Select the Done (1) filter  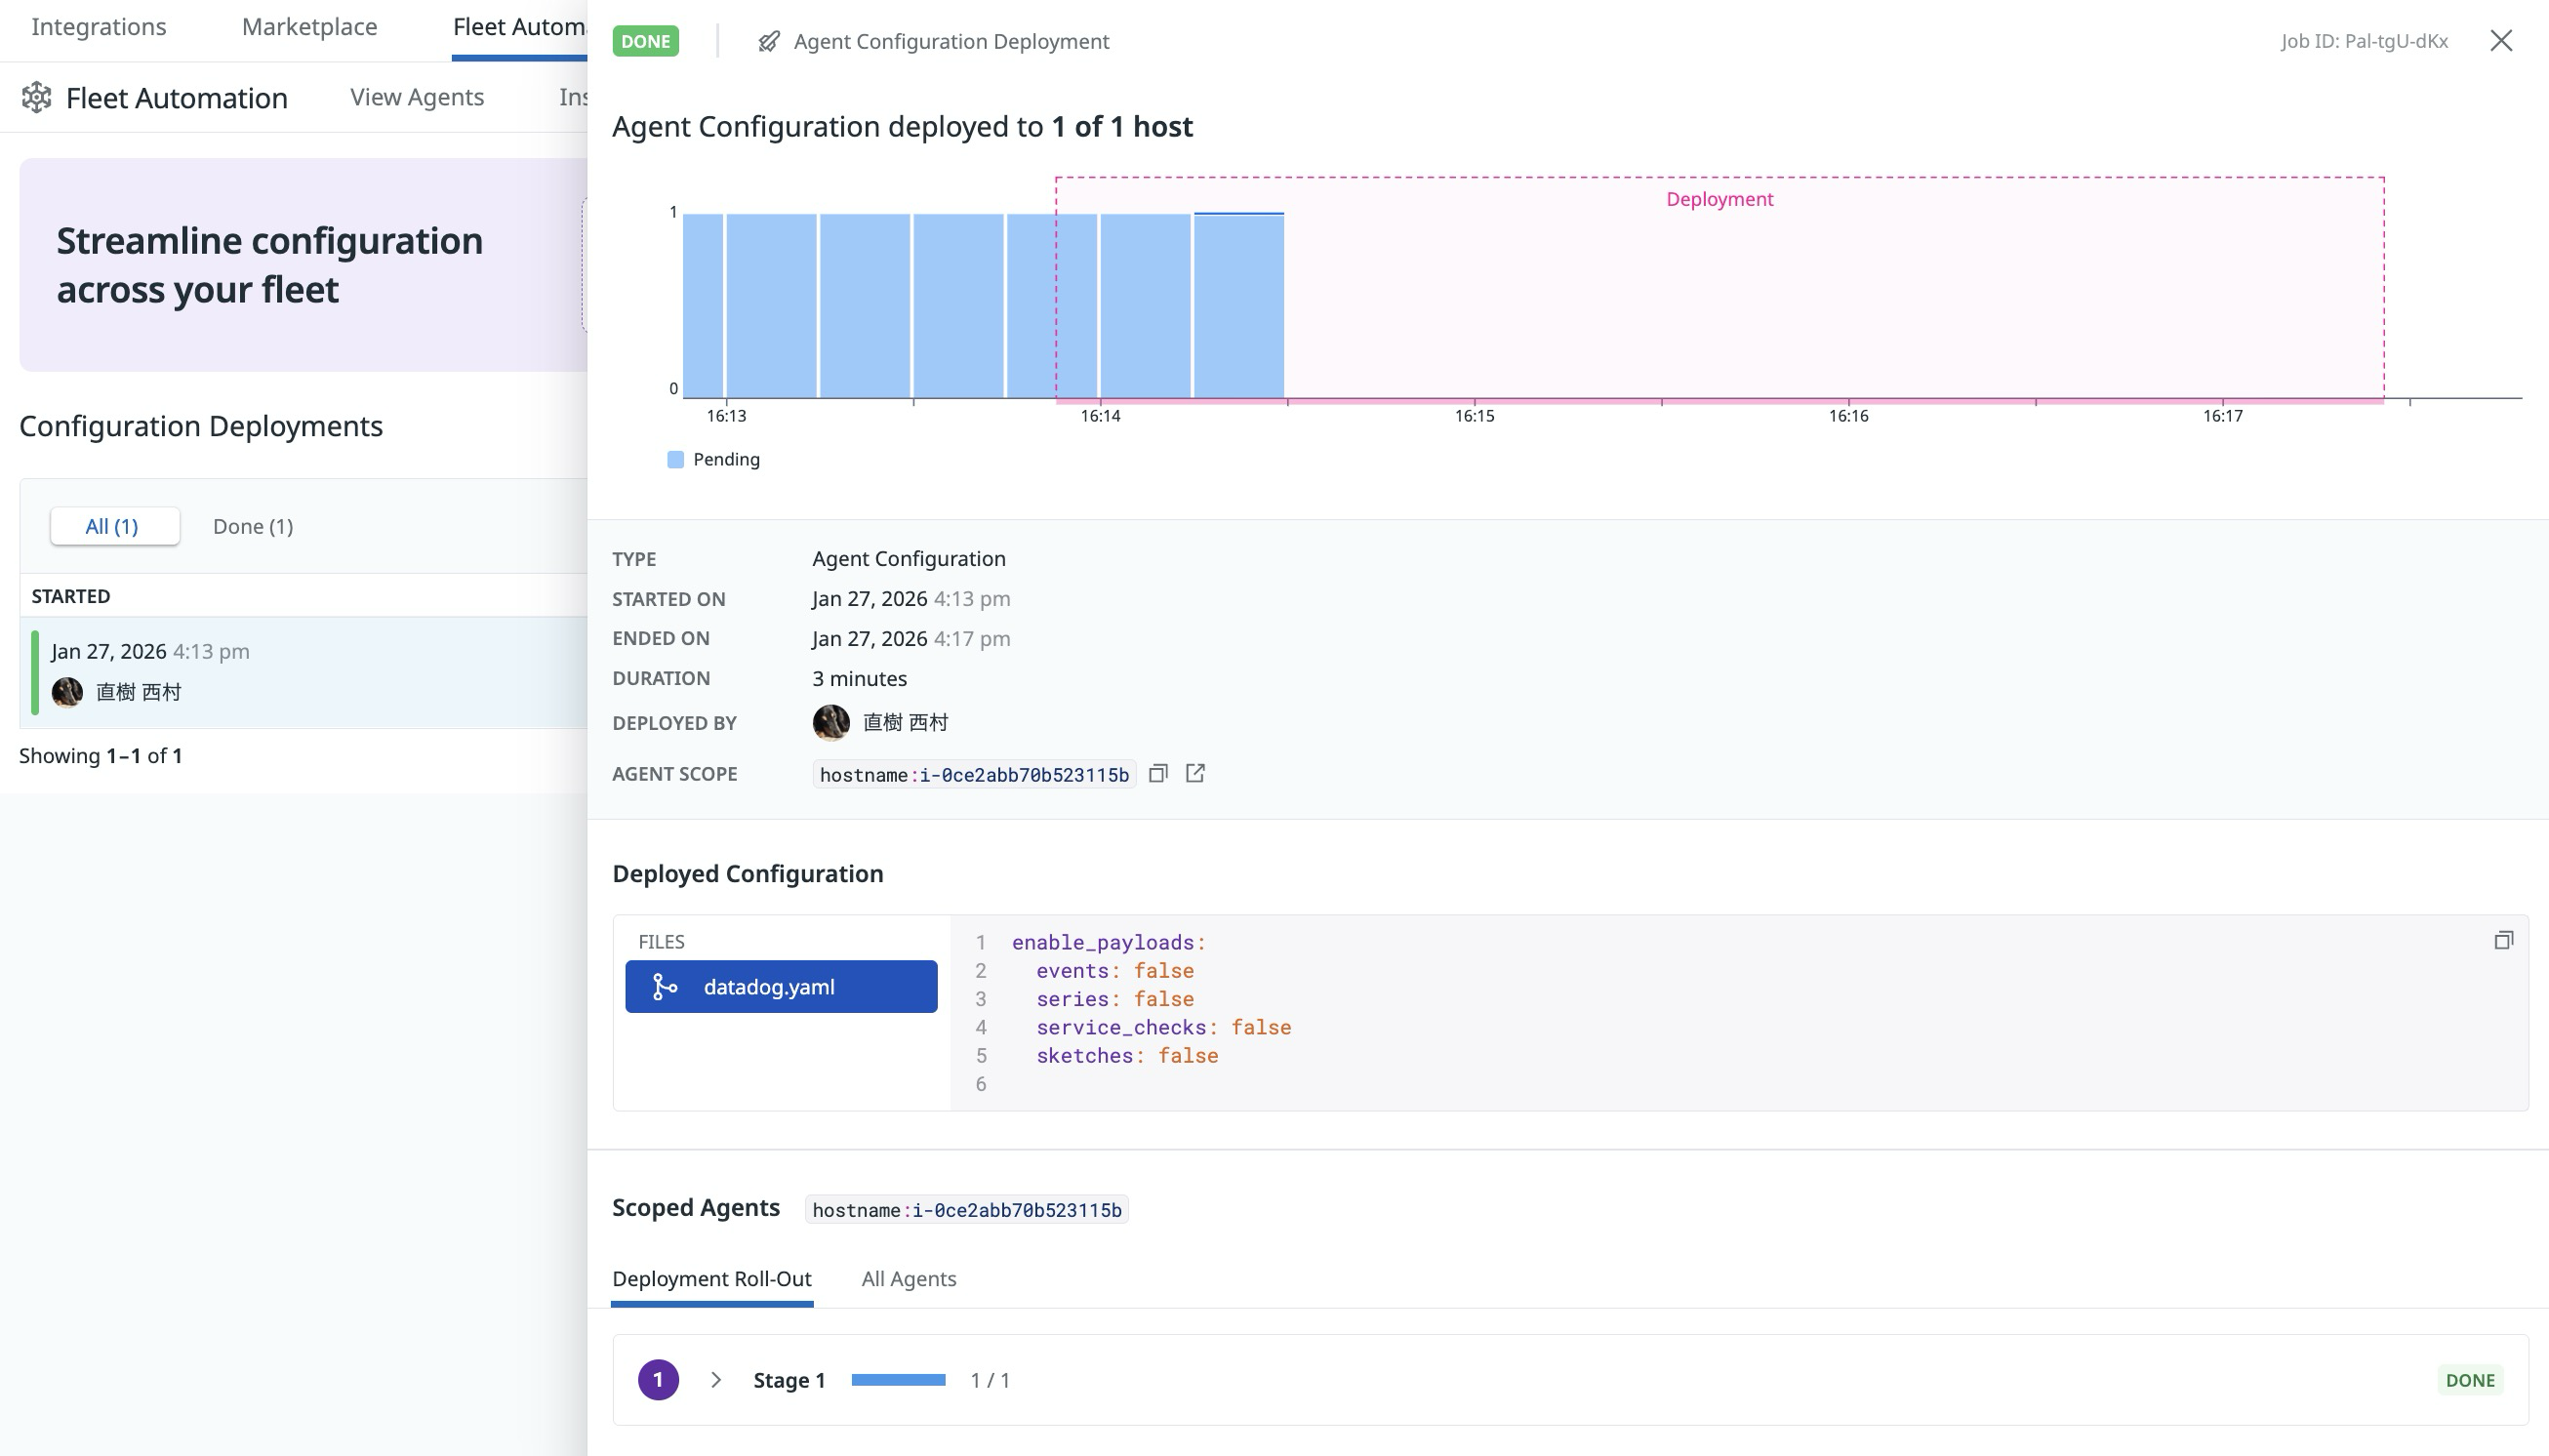[x=252, y=525]
